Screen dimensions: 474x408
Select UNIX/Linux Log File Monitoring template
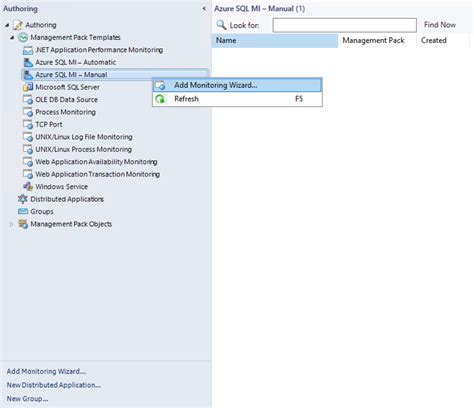84,137
